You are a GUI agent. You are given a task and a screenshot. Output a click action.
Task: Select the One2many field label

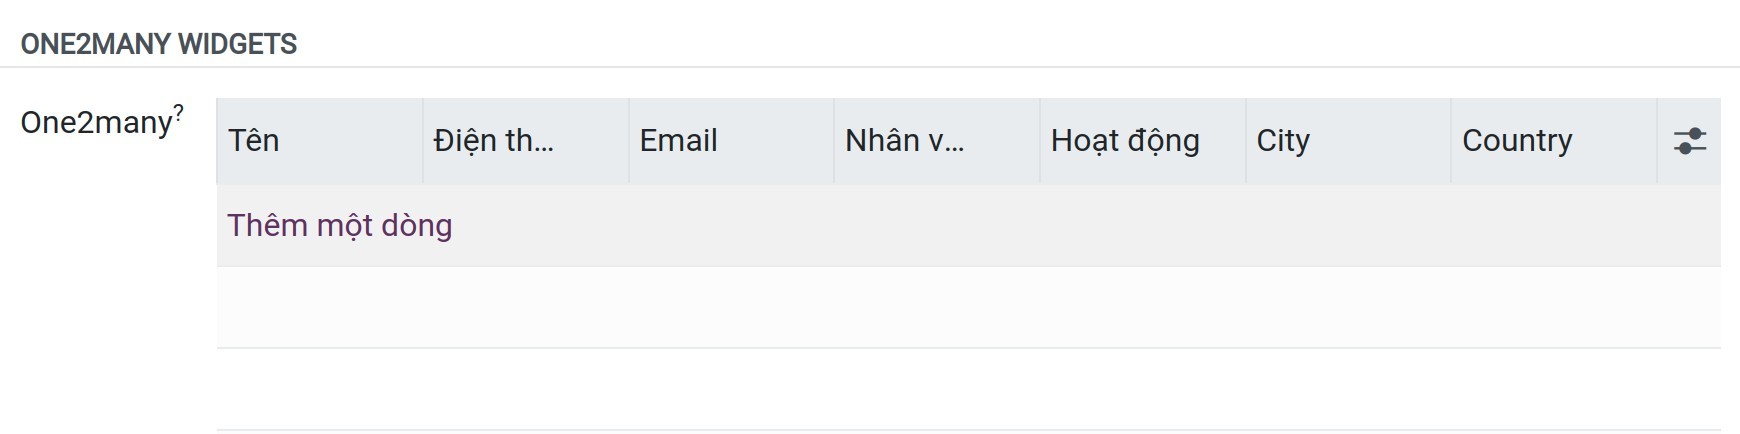coord(97,123)
